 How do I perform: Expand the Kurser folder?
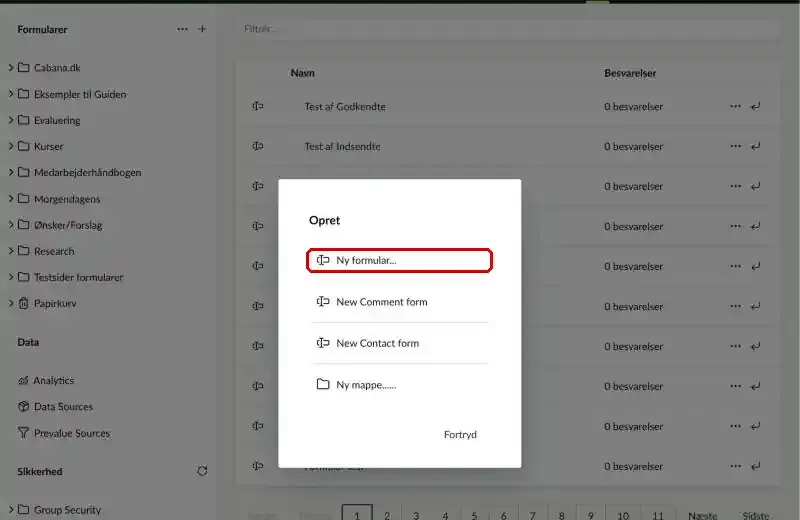tap(11, 146)
